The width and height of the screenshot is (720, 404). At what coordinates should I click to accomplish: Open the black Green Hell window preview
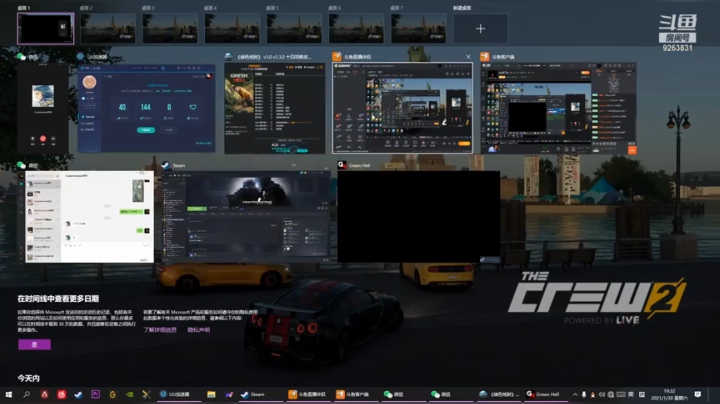419,217
